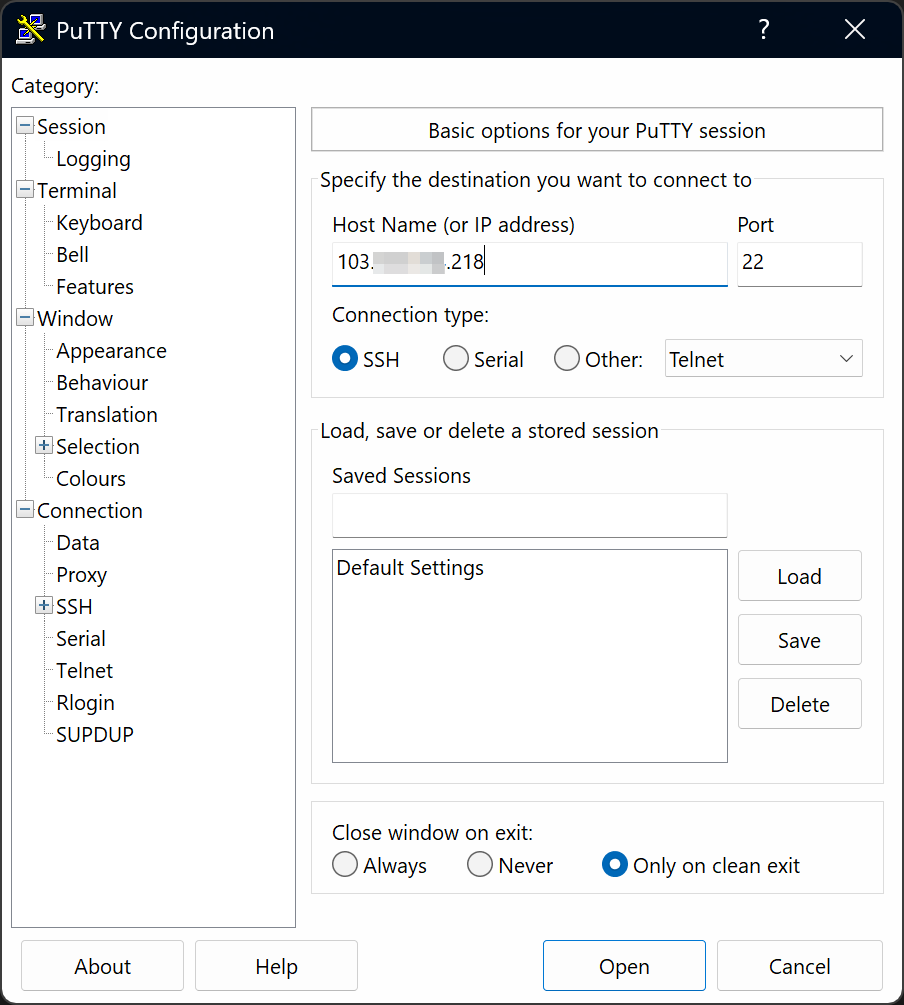Image resolution: width=904 pixels, height=1005 pixels.
Task: Open the Telnet protocol dropdown
Action: [763, 359]
